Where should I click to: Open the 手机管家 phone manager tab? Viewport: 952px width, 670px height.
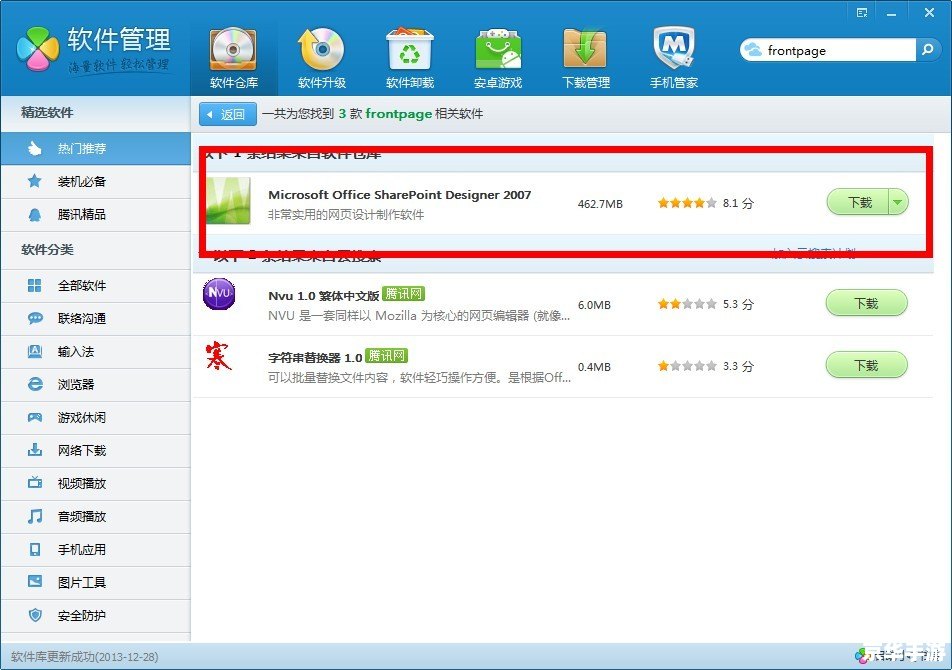pyautogui.click(x=673, y=58)
